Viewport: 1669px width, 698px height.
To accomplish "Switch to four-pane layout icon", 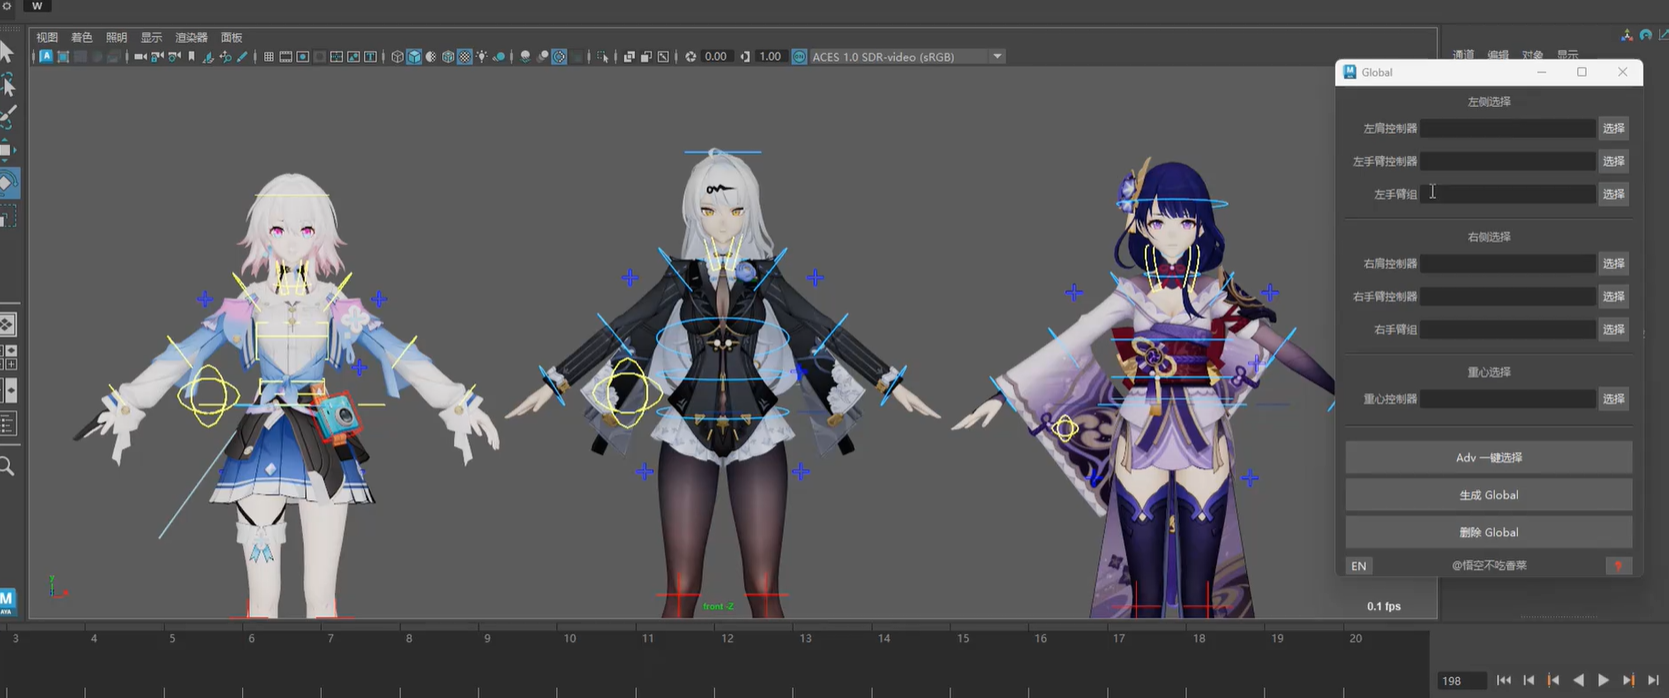I will click(7, 358).
